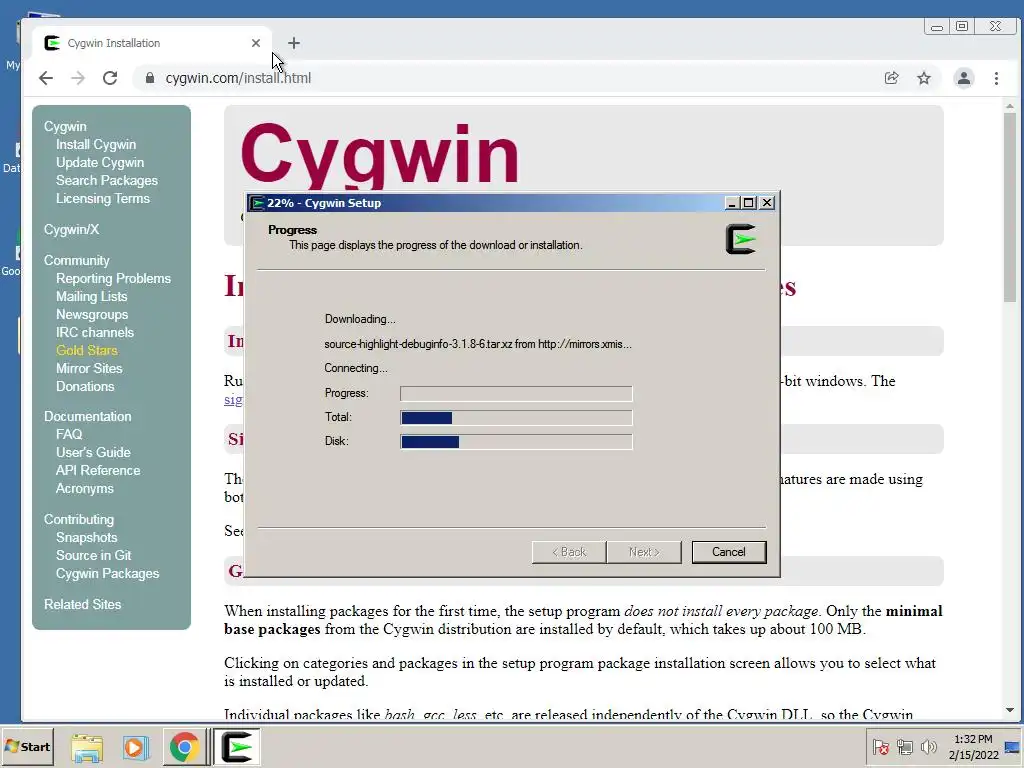Open API Reference link
Viewport: 1024px width, 768px height.
coord(98,471)
